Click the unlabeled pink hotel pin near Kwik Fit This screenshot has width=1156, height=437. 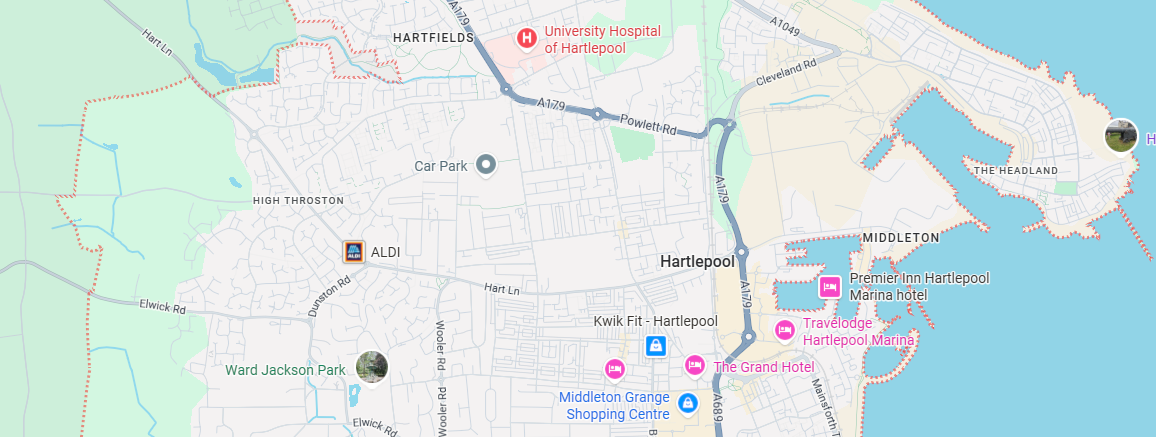point(614,368)
